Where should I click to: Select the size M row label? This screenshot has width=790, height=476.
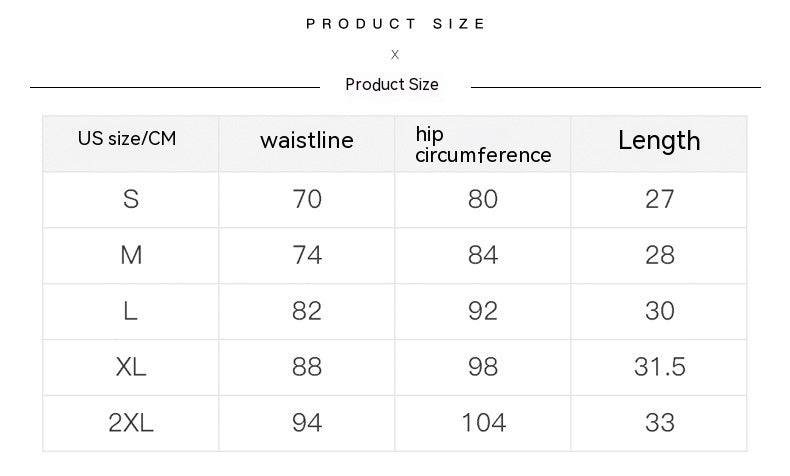(x=130, y=255)
